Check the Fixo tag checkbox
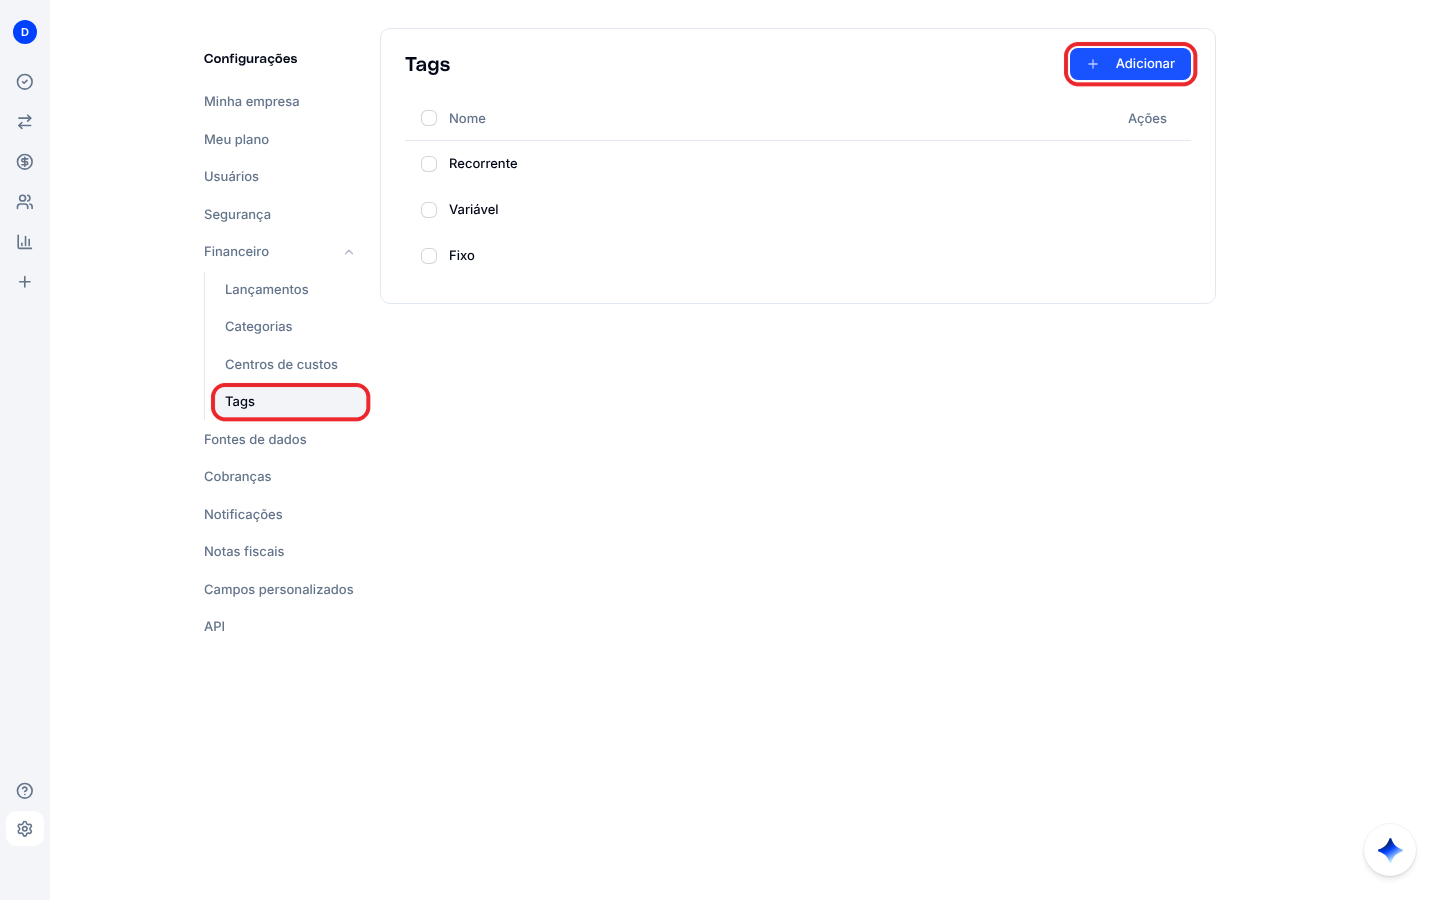The height and width of the screenshot is (900, 1440). click(429, 256)
